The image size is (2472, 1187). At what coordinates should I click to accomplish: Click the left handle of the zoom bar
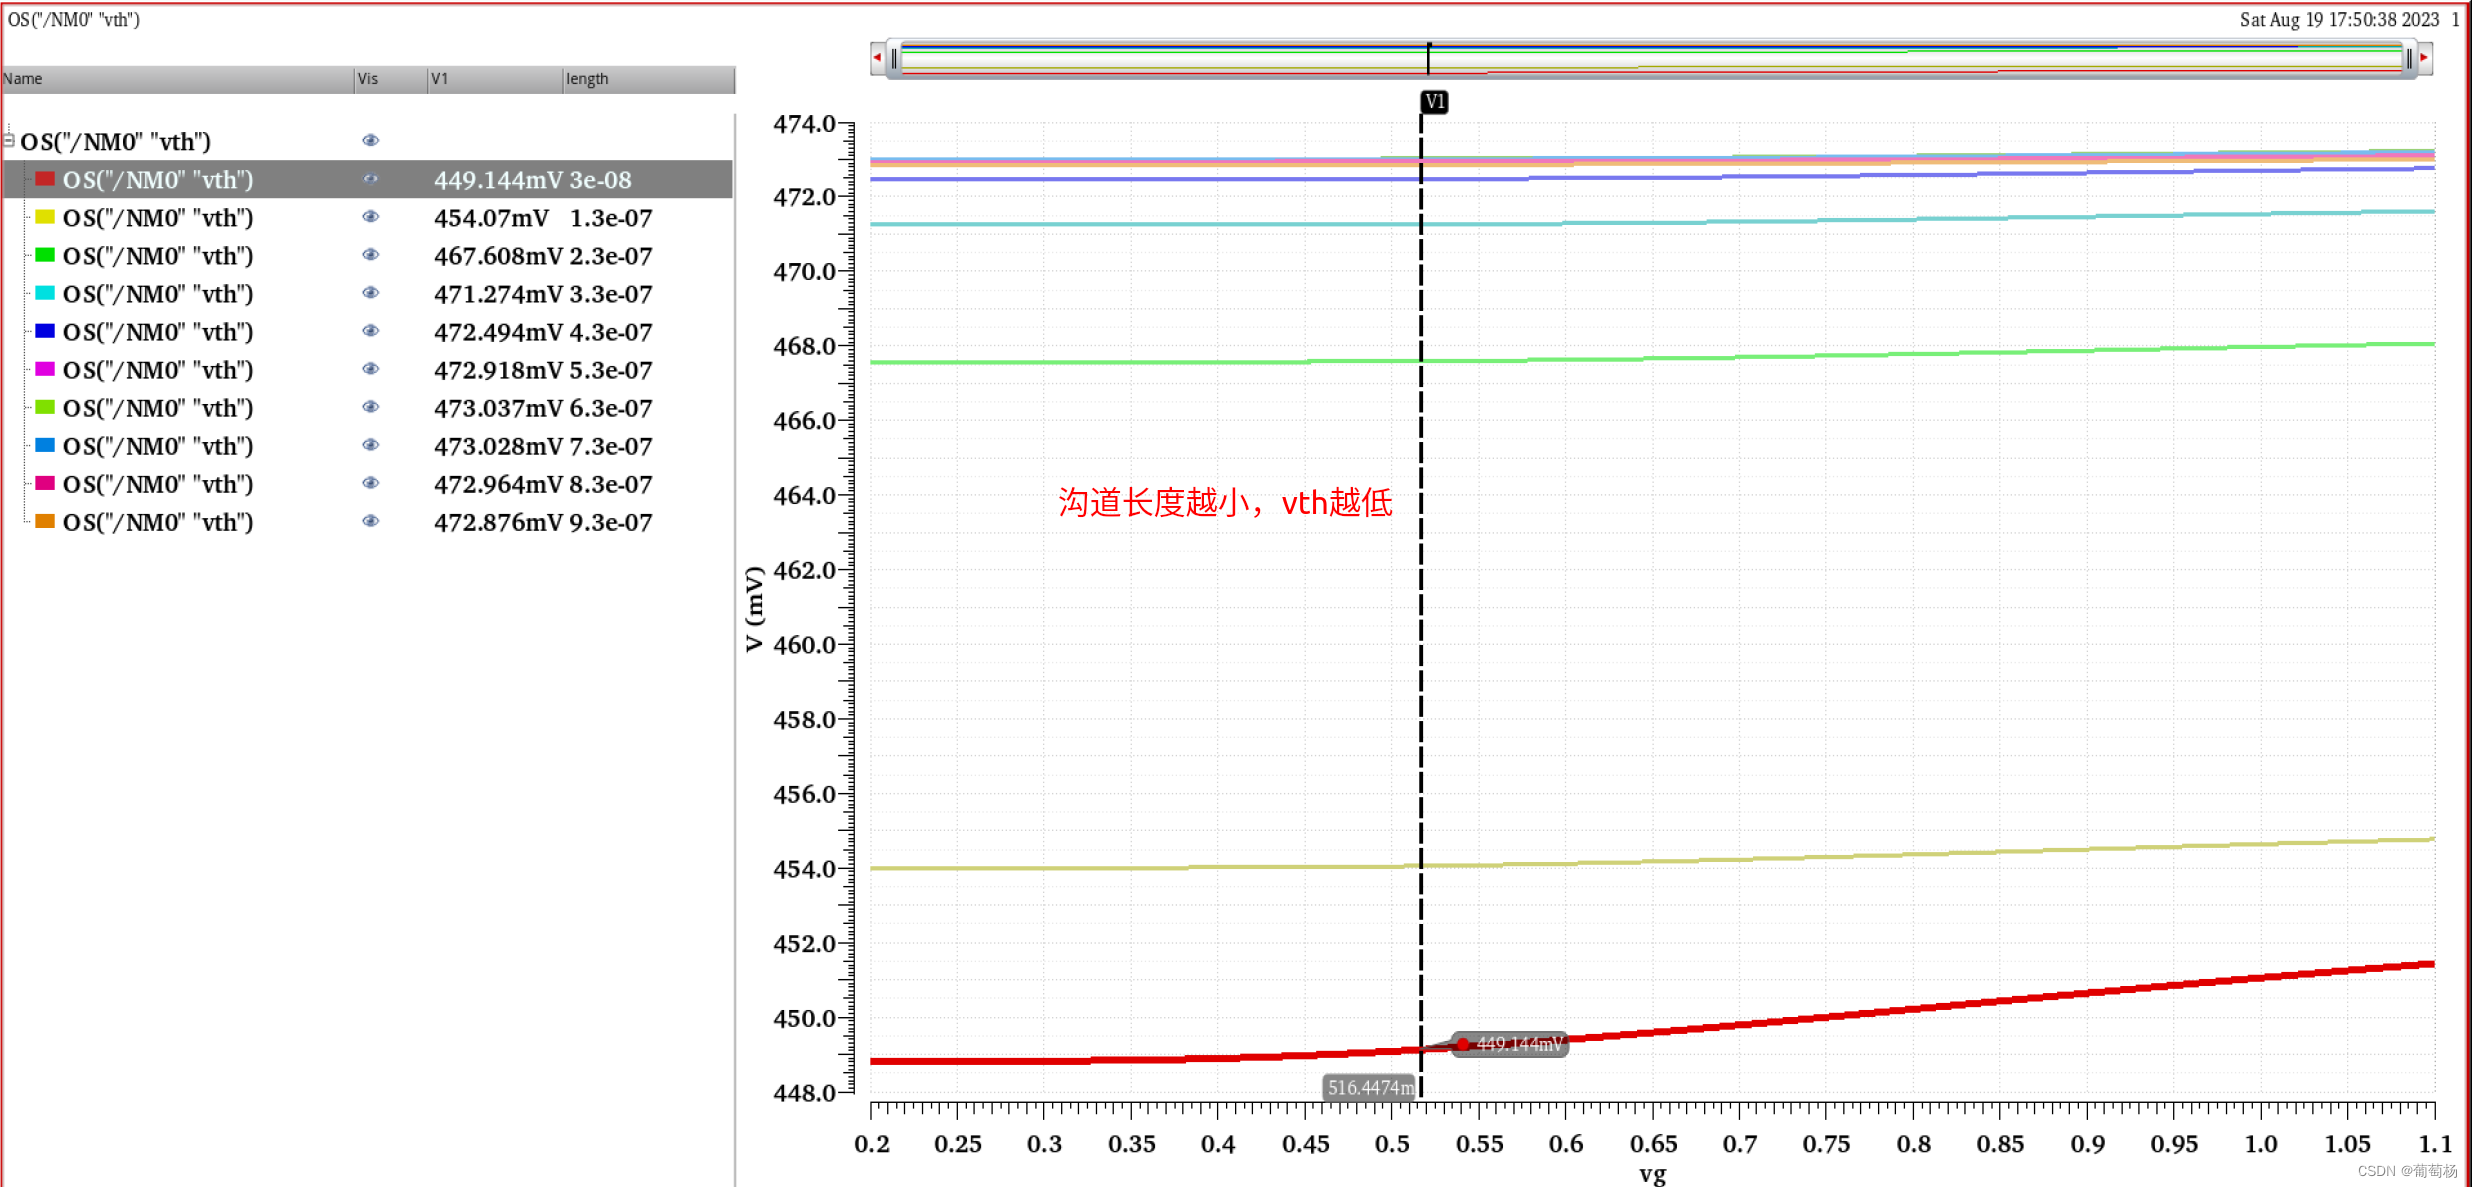[x=894, y=59]
